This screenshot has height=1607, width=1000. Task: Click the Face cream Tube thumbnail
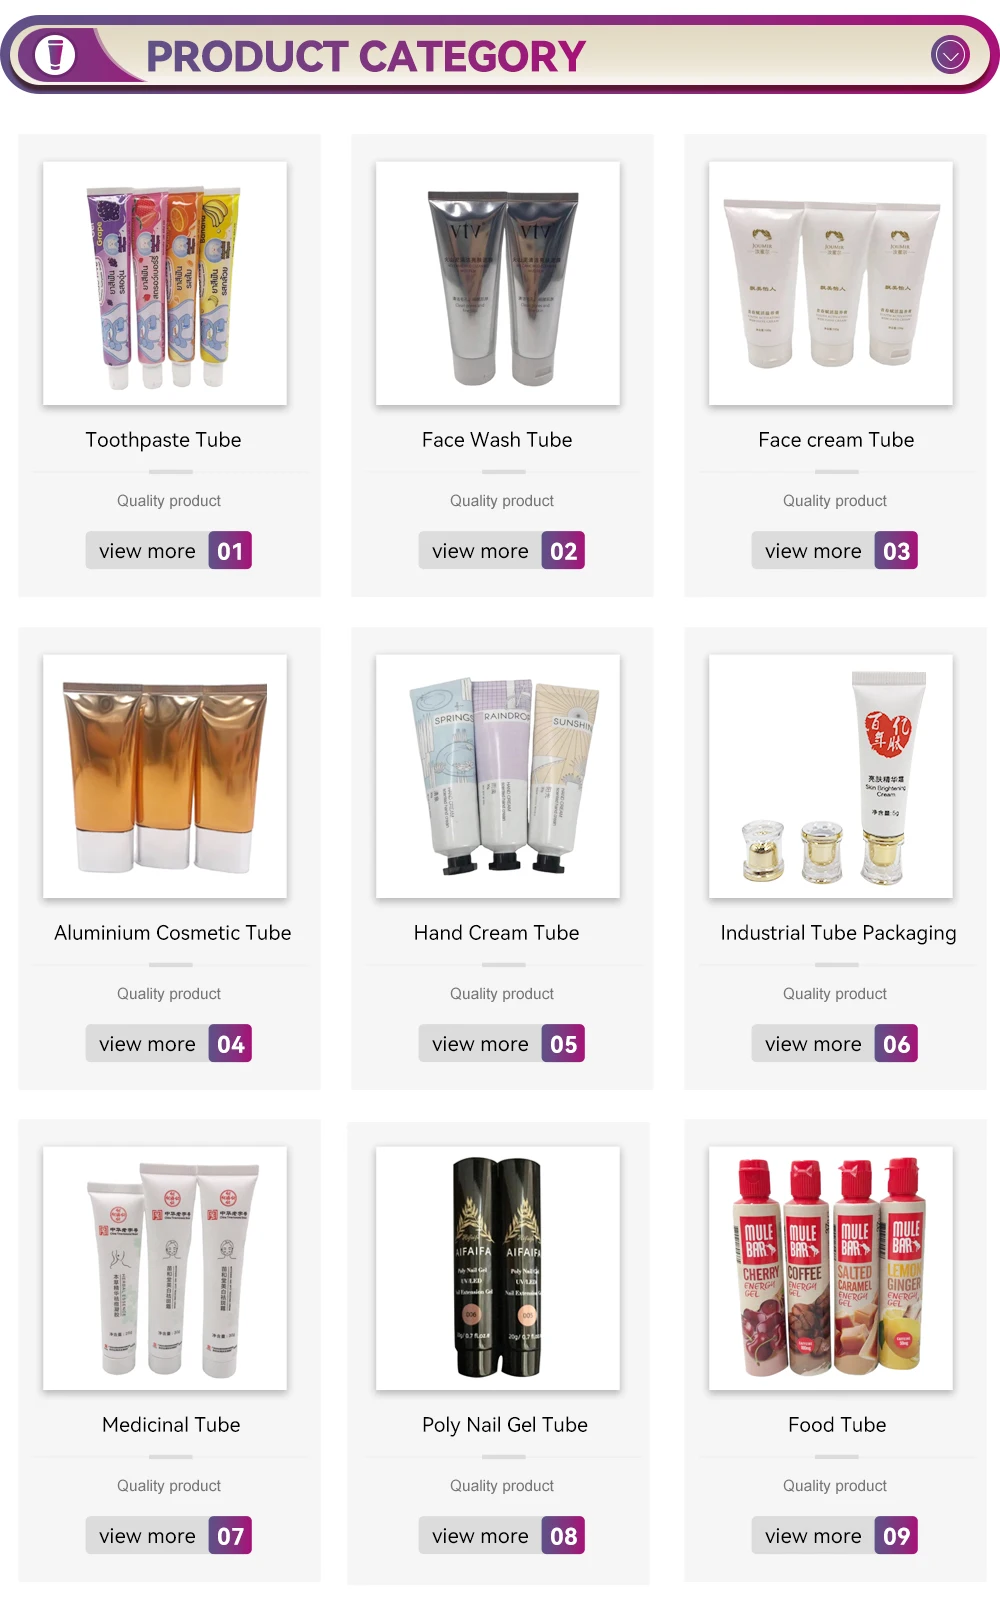pos(831,283)
